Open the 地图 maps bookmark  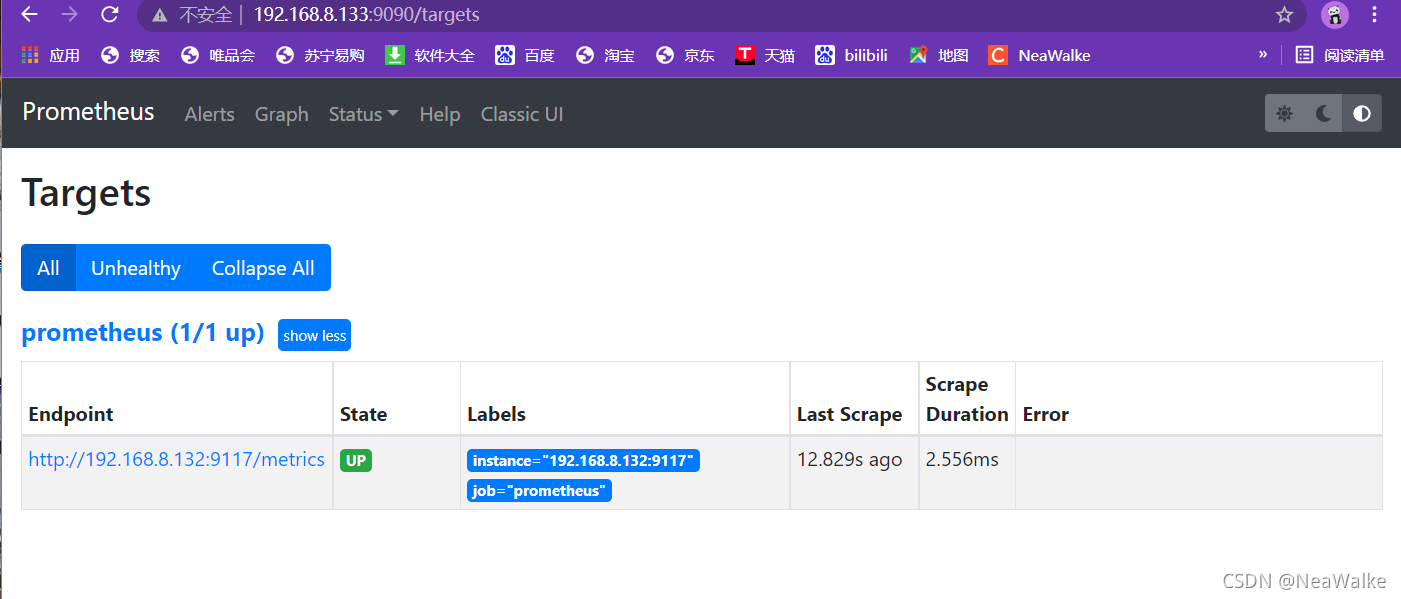939,55
